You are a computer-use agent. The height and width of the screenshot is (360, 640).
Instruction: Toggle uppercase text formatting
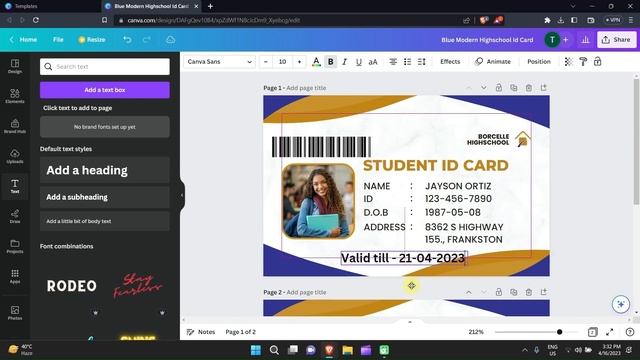pos(373,62)
